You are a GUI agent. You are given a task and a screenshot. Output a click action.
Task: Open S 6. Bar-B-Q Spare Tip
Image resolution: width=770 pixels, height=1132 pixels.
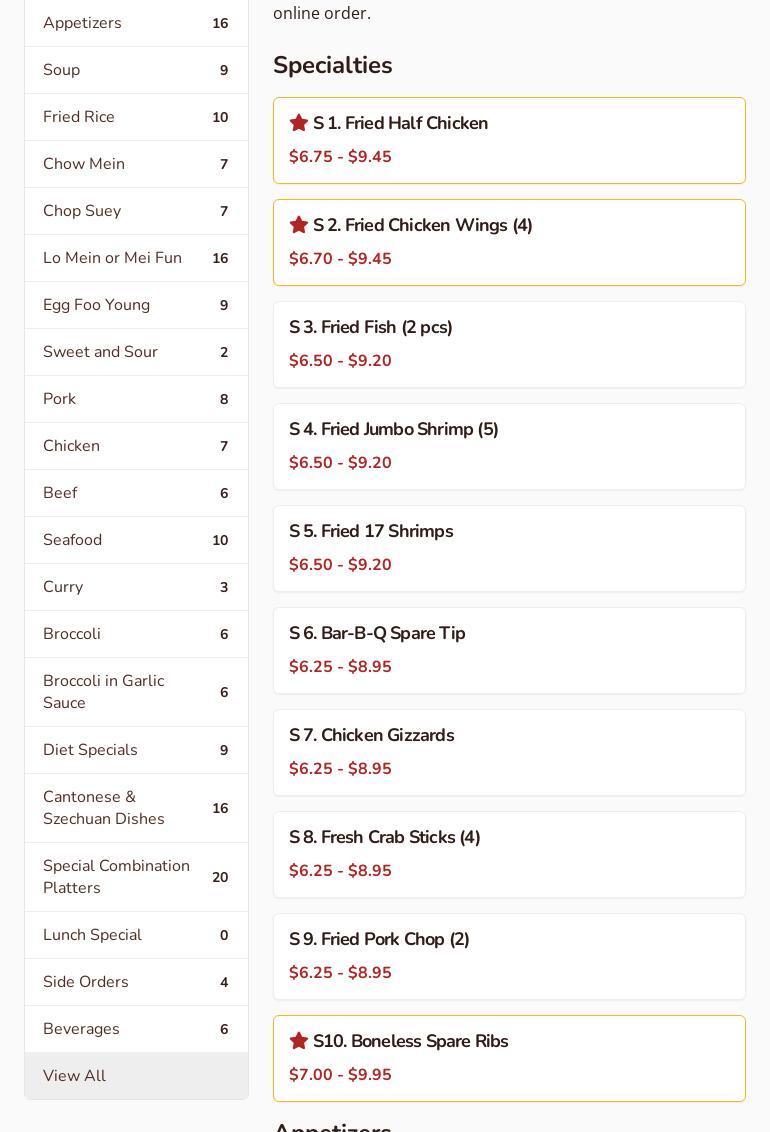[x=508, y=650]
